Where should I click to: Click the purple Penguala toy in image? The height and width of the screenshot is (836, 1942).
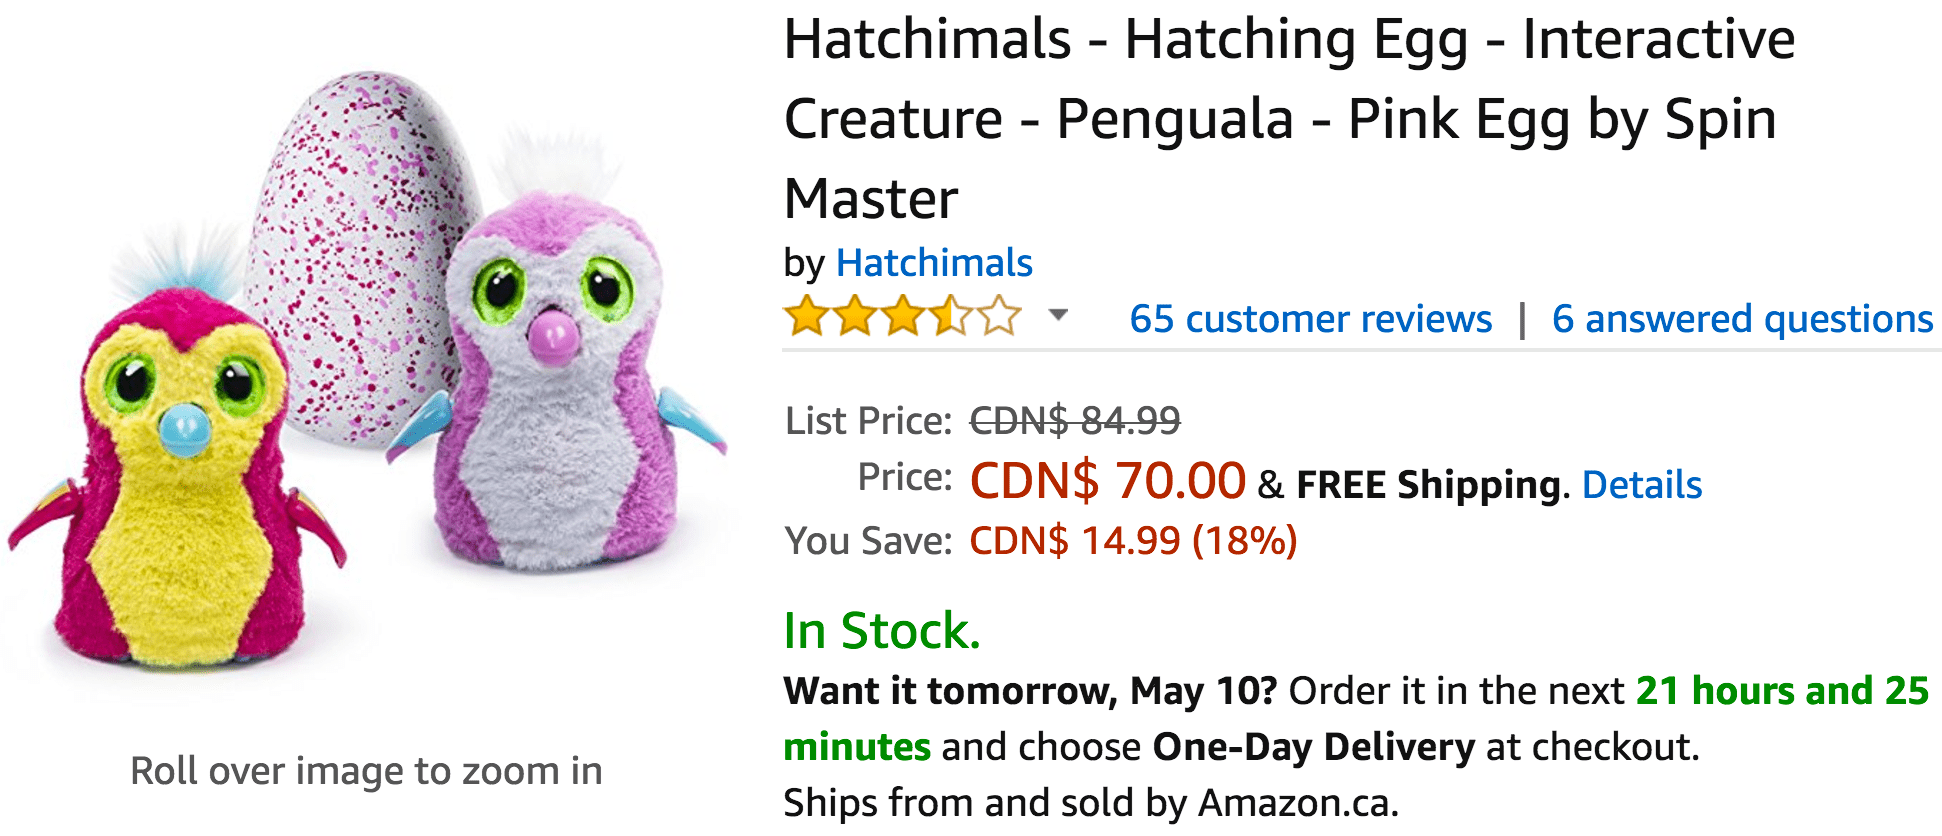tap(550, 400)
